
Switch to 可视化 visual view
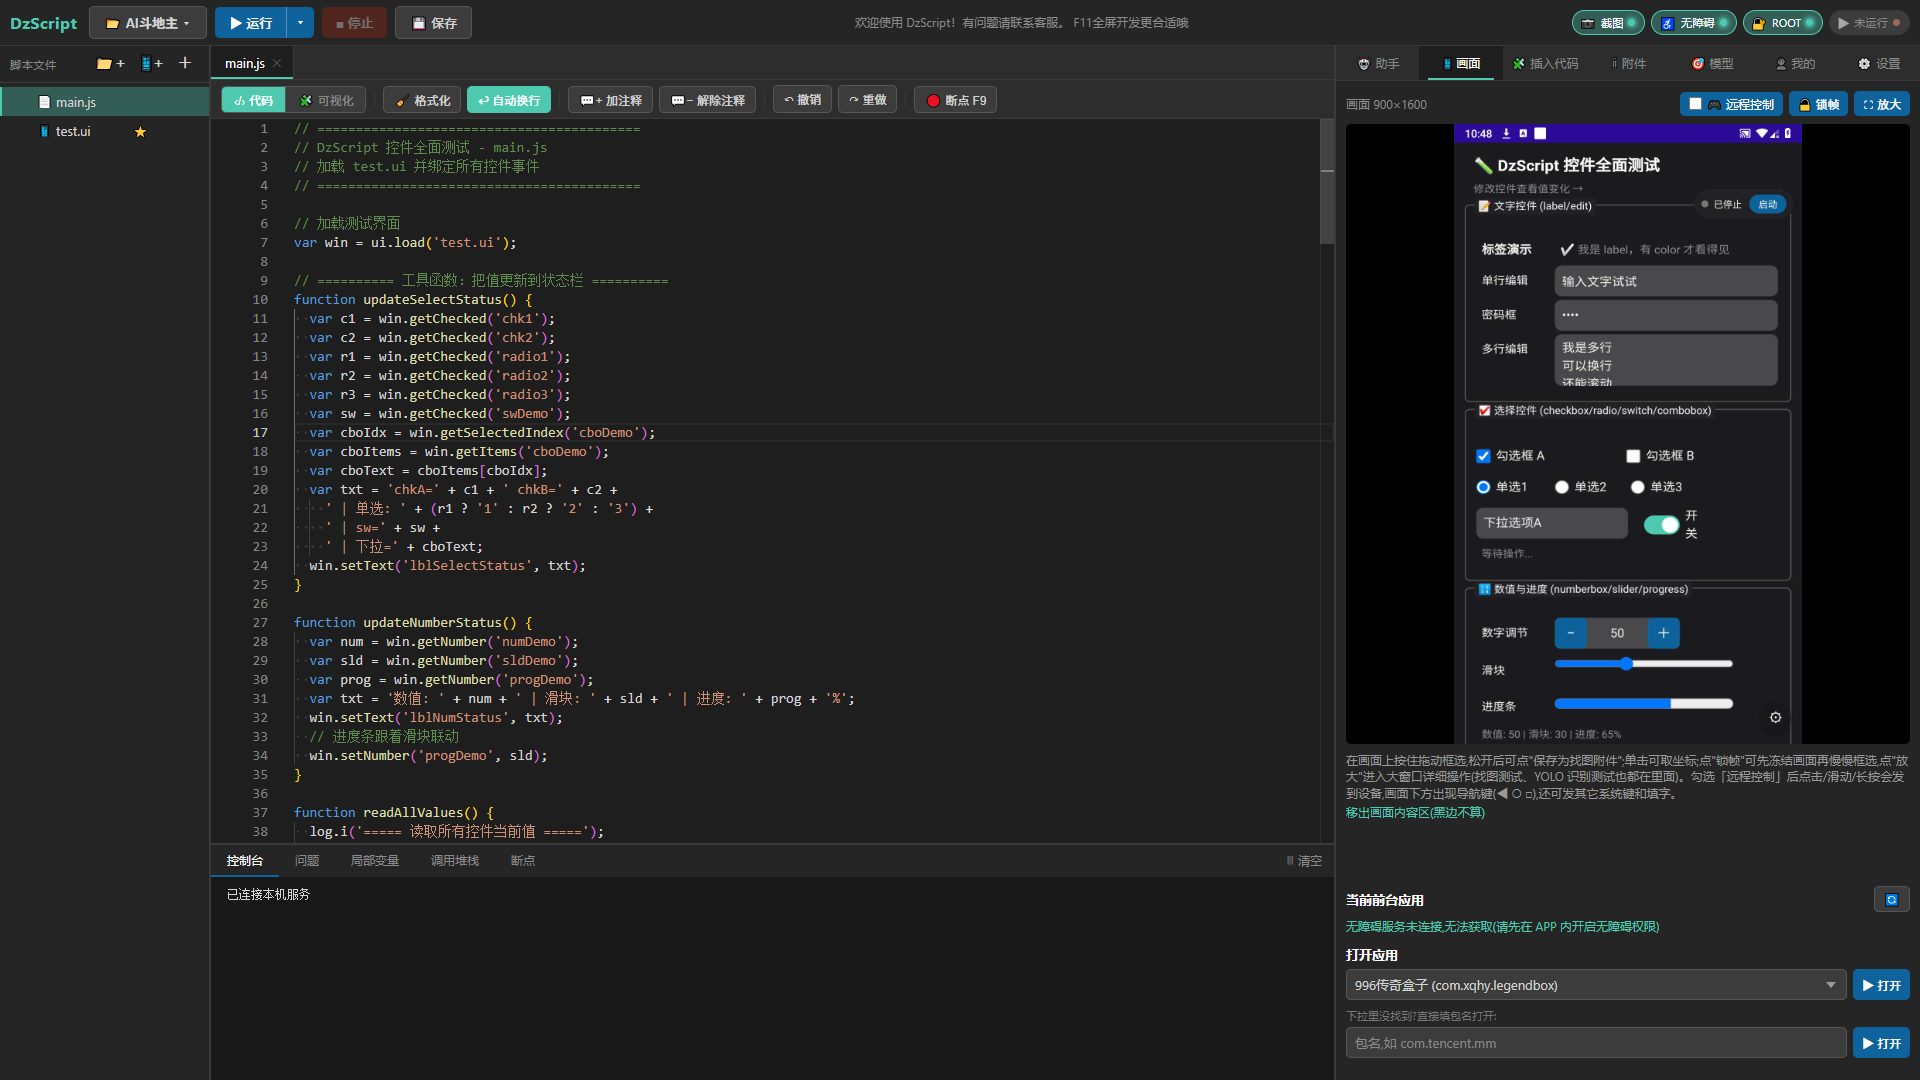click(x=327, y=100)
